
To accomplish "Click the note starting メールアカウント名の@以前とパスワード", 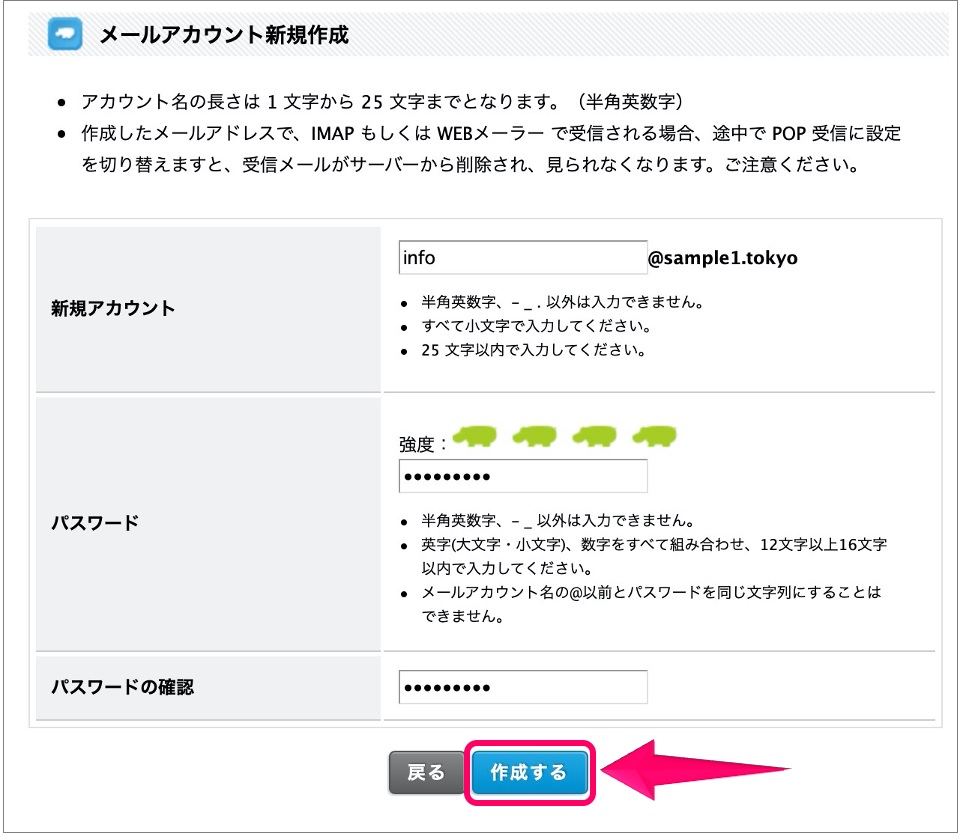I will point(651,604).
